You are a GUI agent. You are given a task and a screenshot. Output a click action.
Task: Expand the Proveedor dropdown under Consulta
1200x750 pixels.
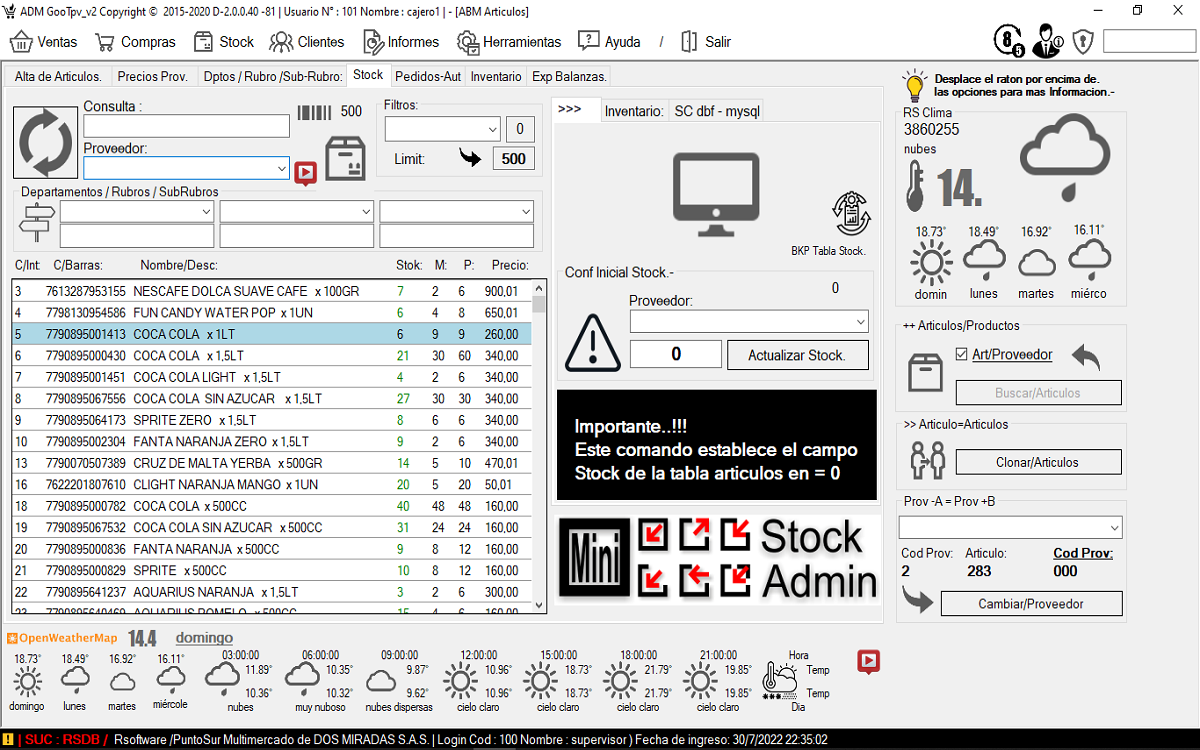[282, 169]
